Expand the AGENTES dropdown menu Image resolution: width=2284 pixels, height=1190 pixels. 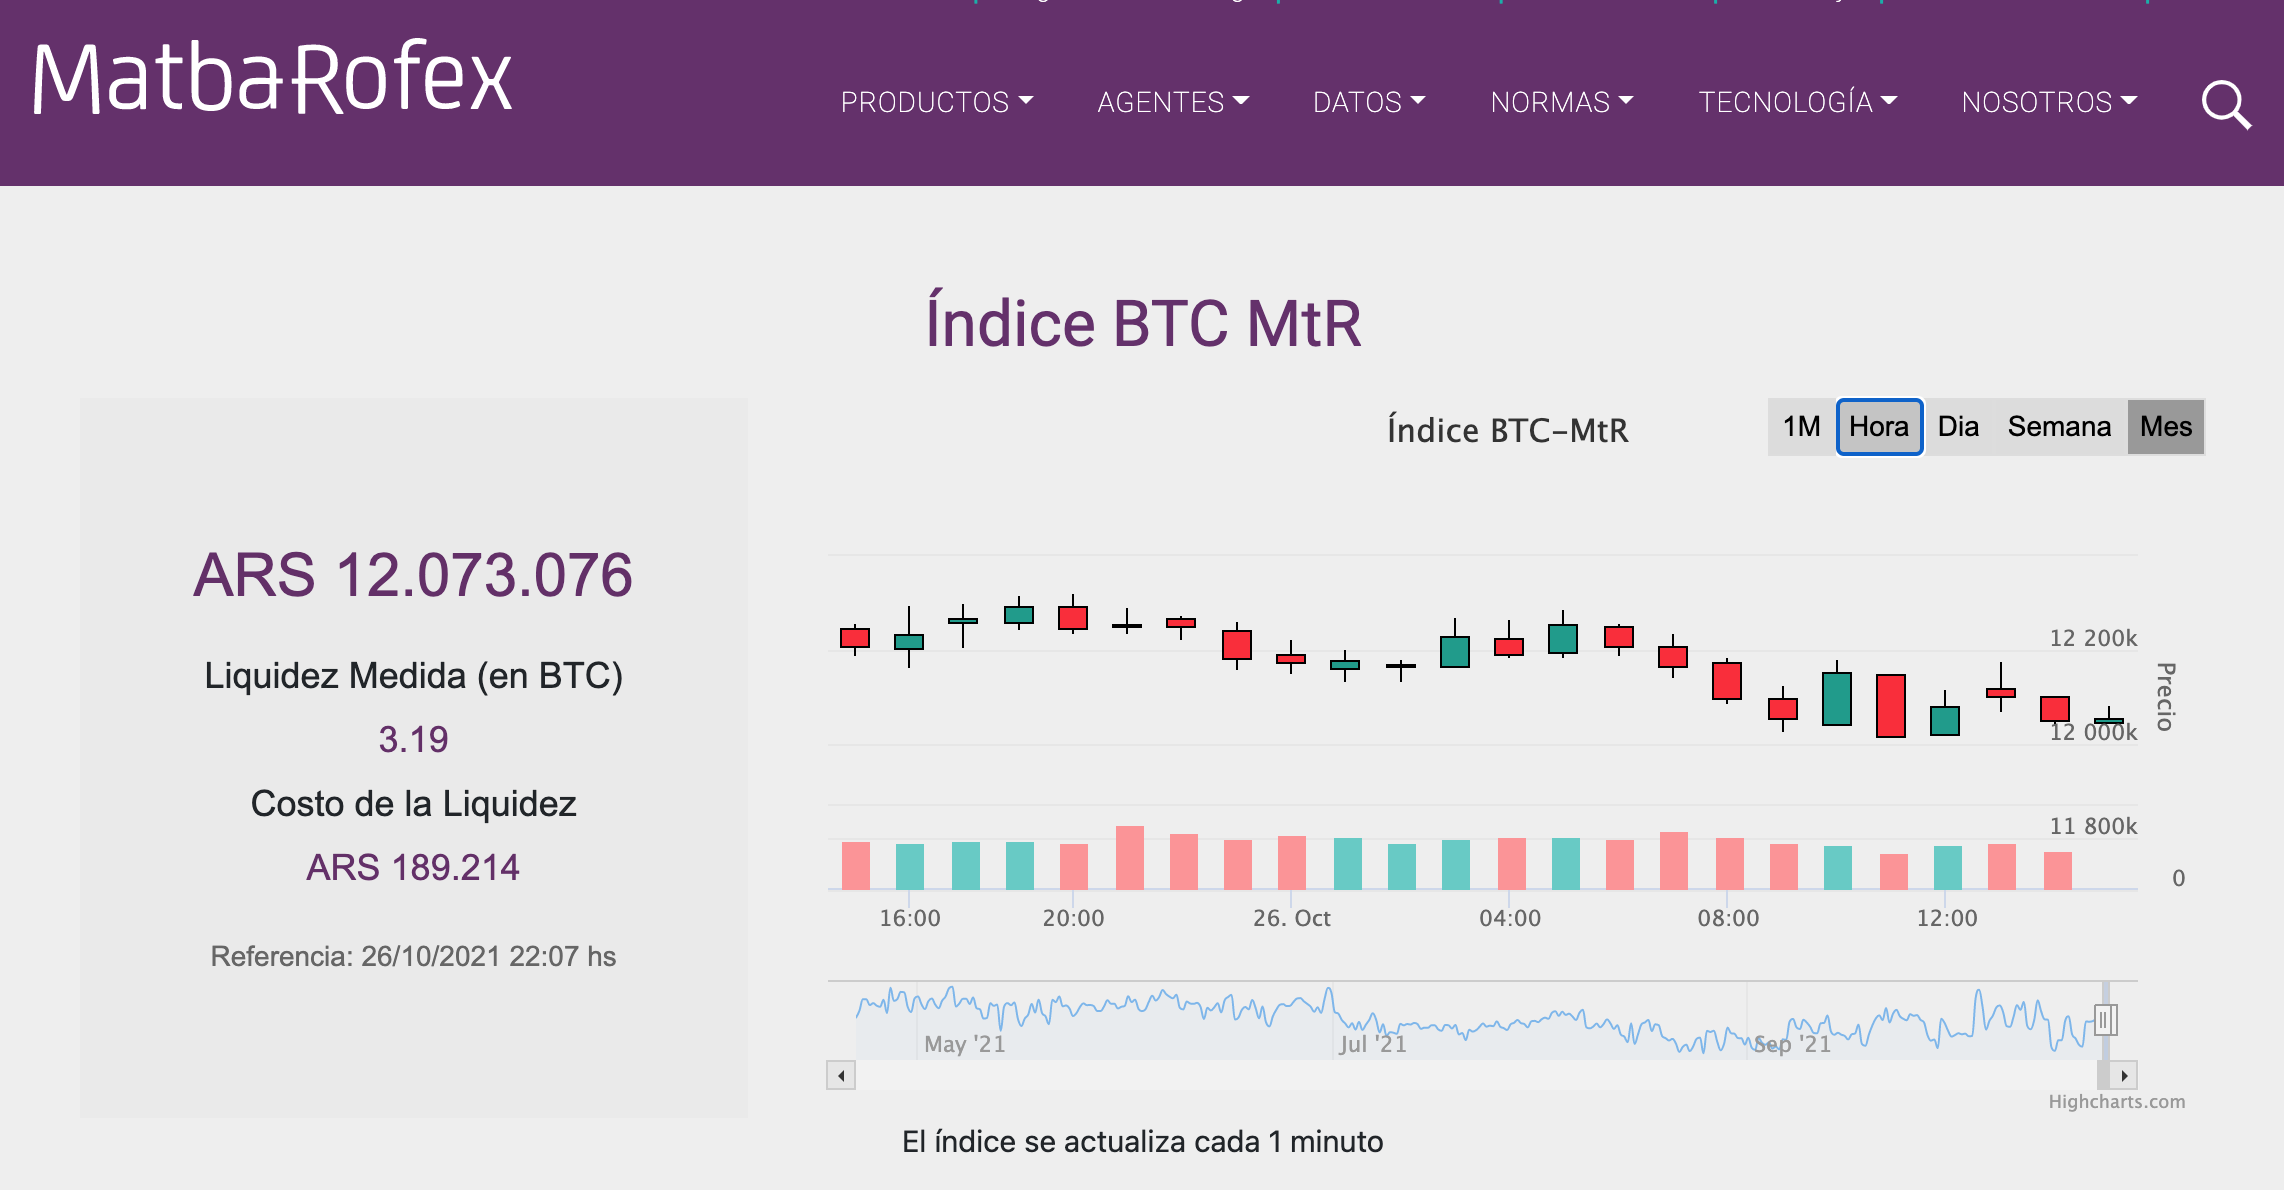click(1172, 102)
